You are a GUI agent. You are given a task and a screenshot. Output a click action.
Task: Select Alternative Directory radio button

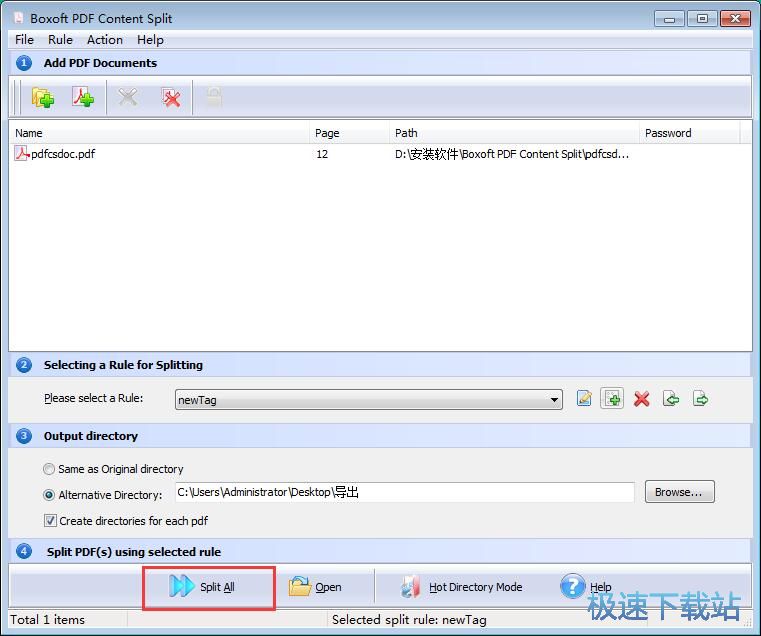[x=49, y=495]
